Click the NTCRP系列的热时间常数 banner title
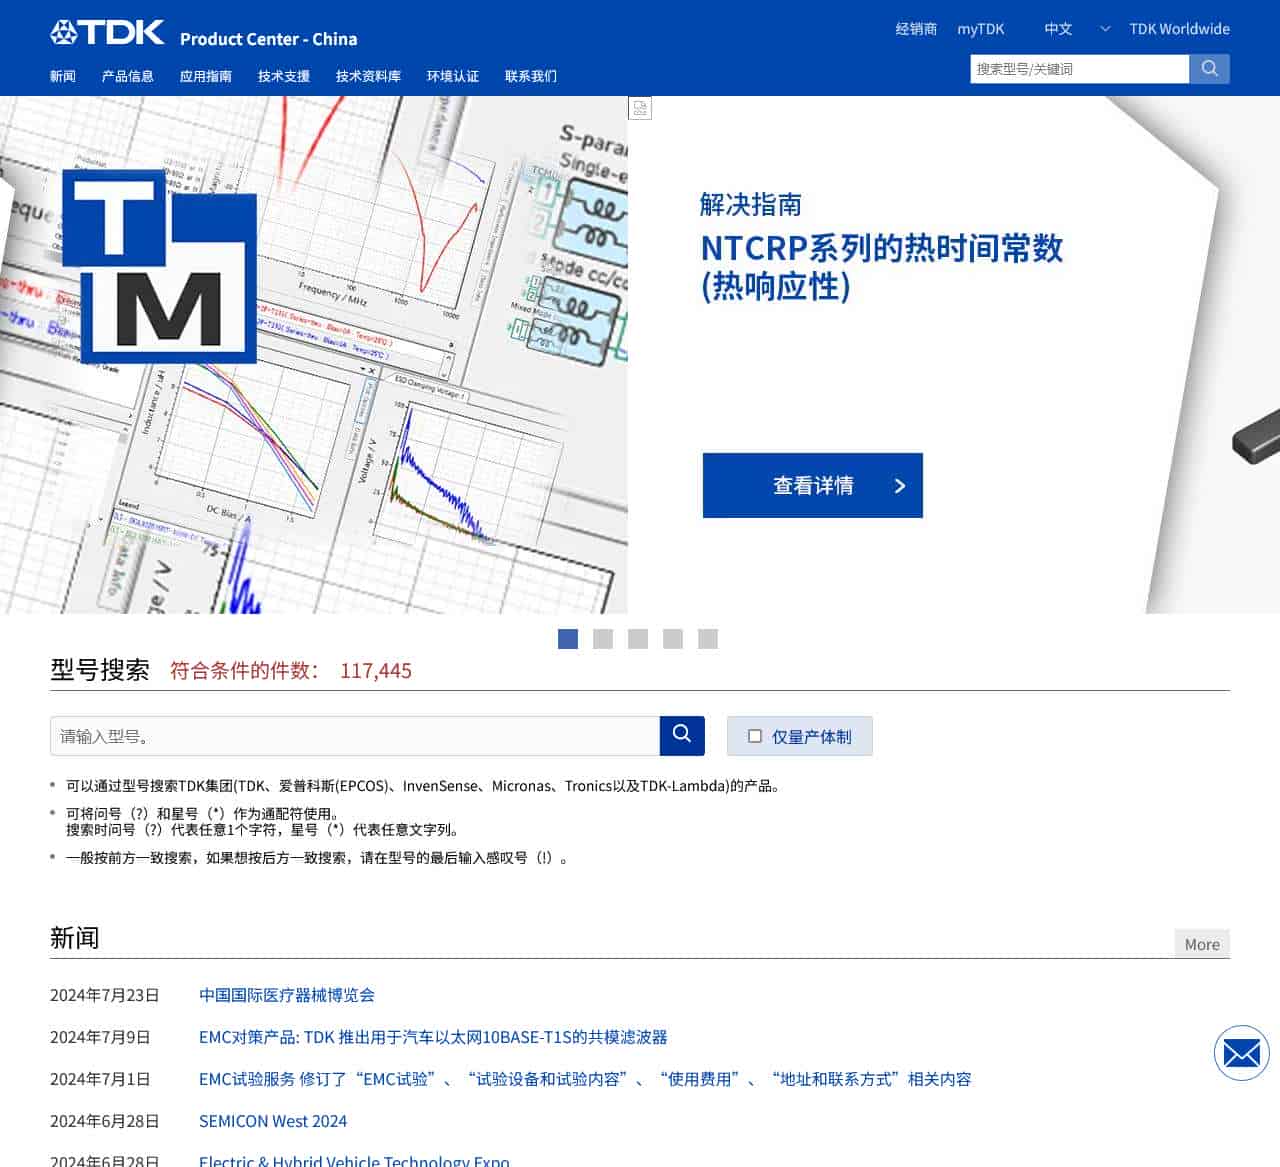Screen dimensions: 1280x1167 coord(882,267)
